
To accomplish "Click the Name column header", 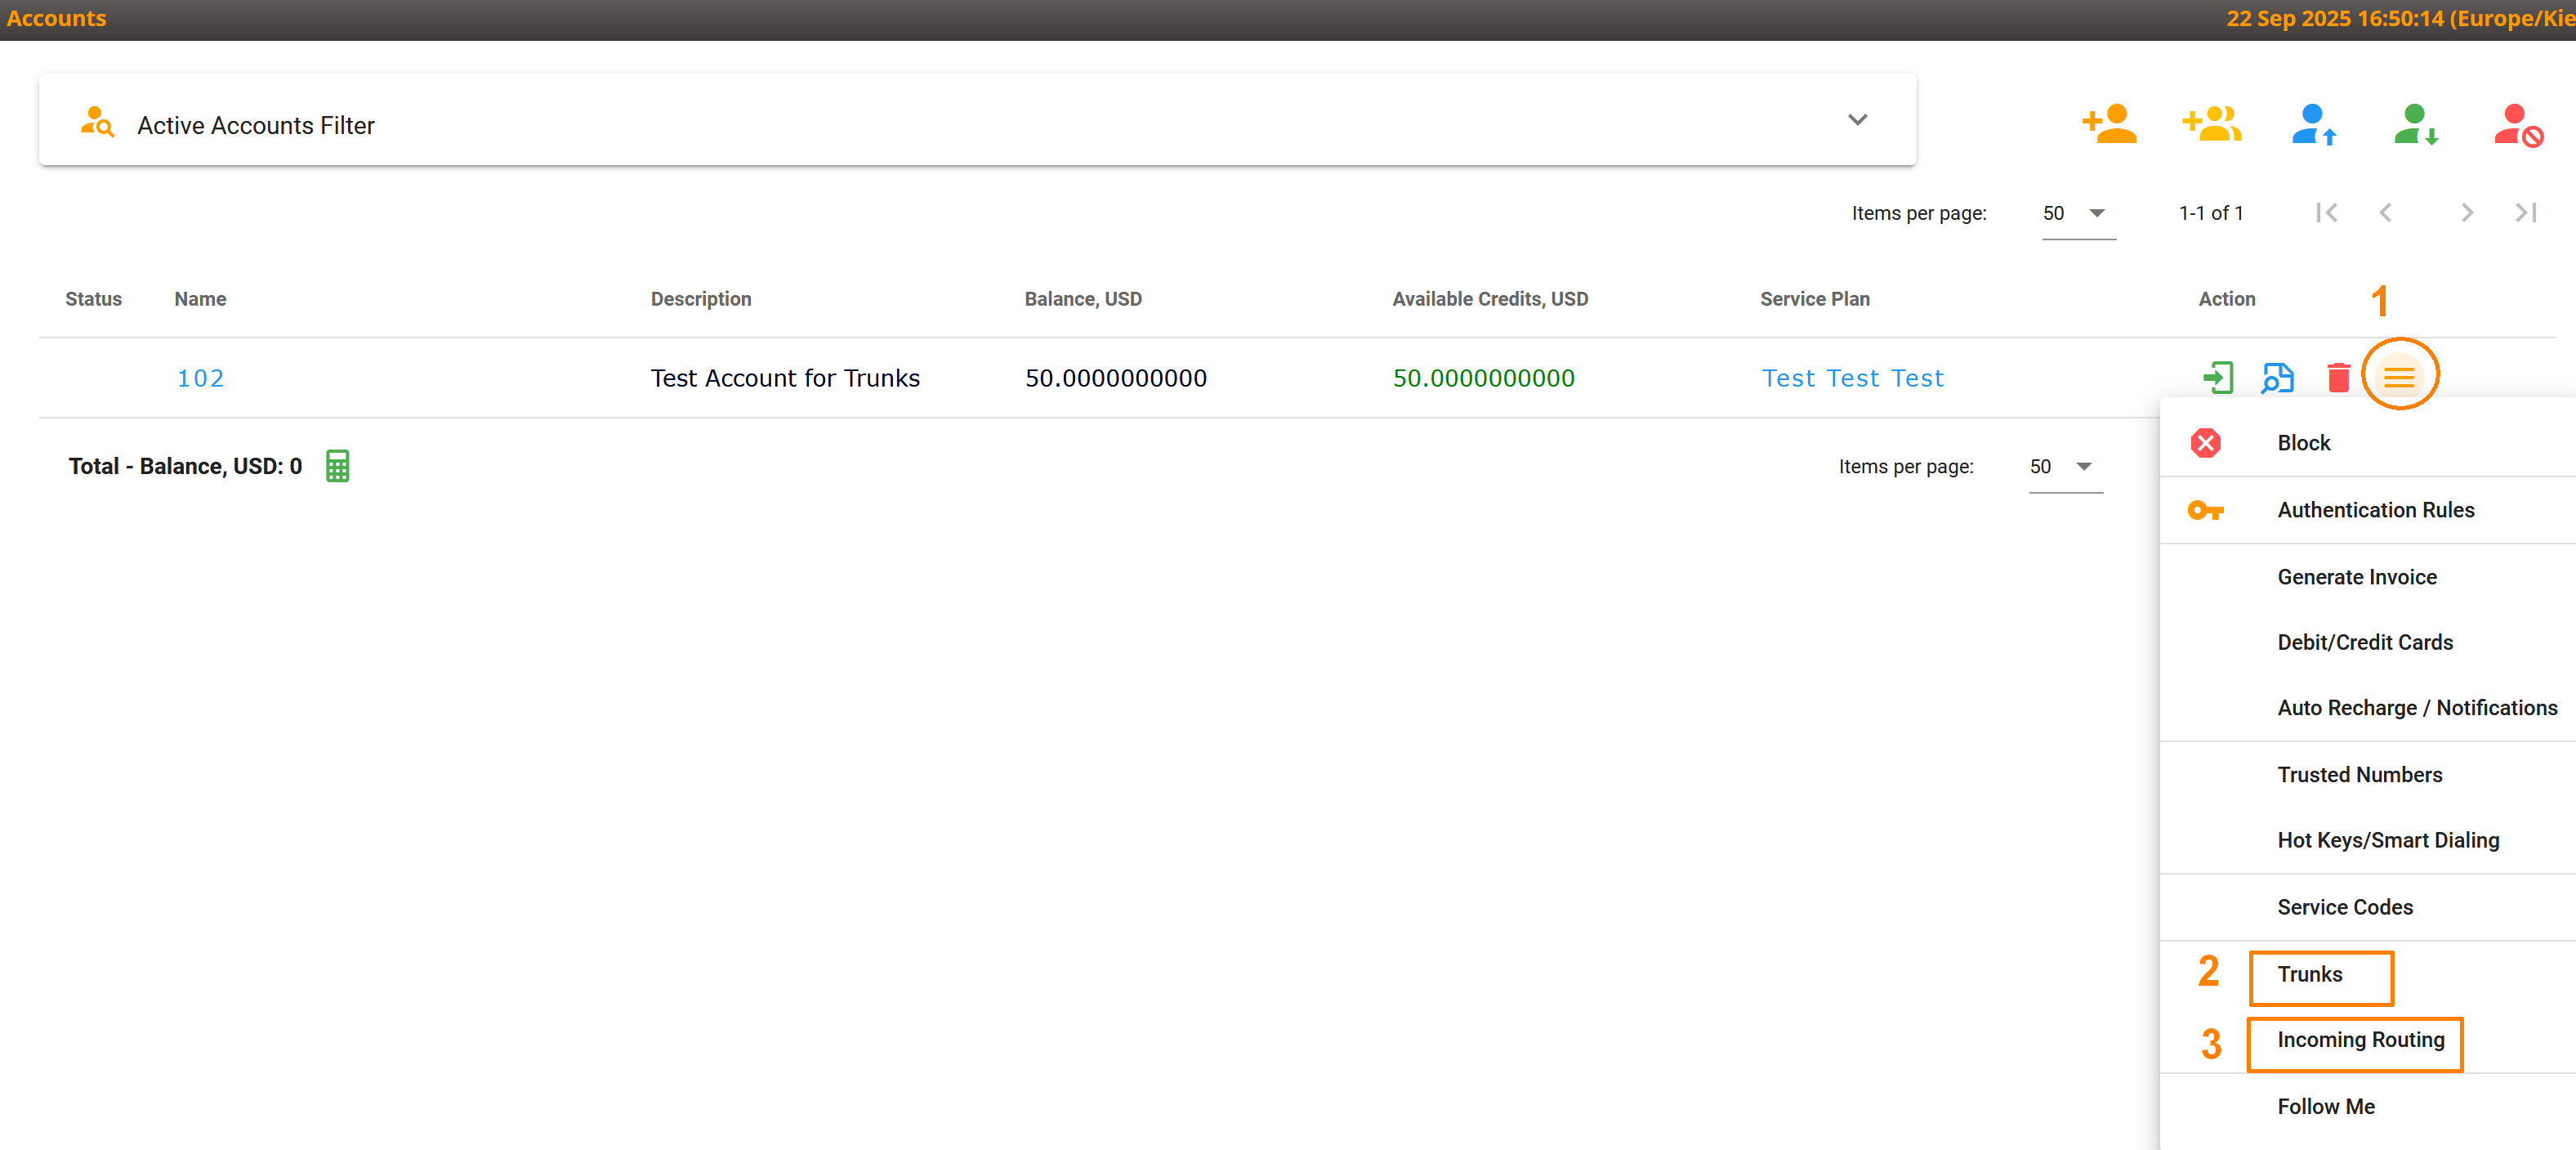I will tap(200, 299).
